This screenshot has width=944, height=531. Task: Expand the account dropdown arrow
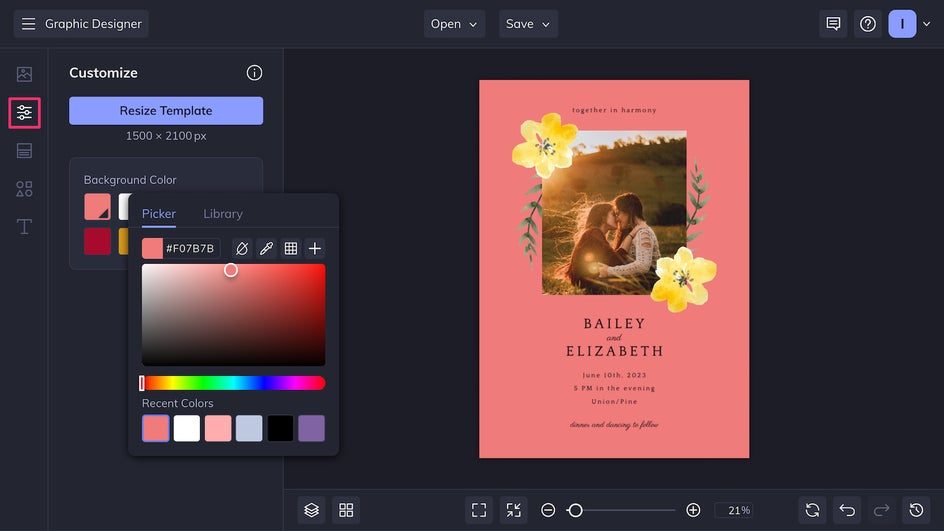click(927, 24)
